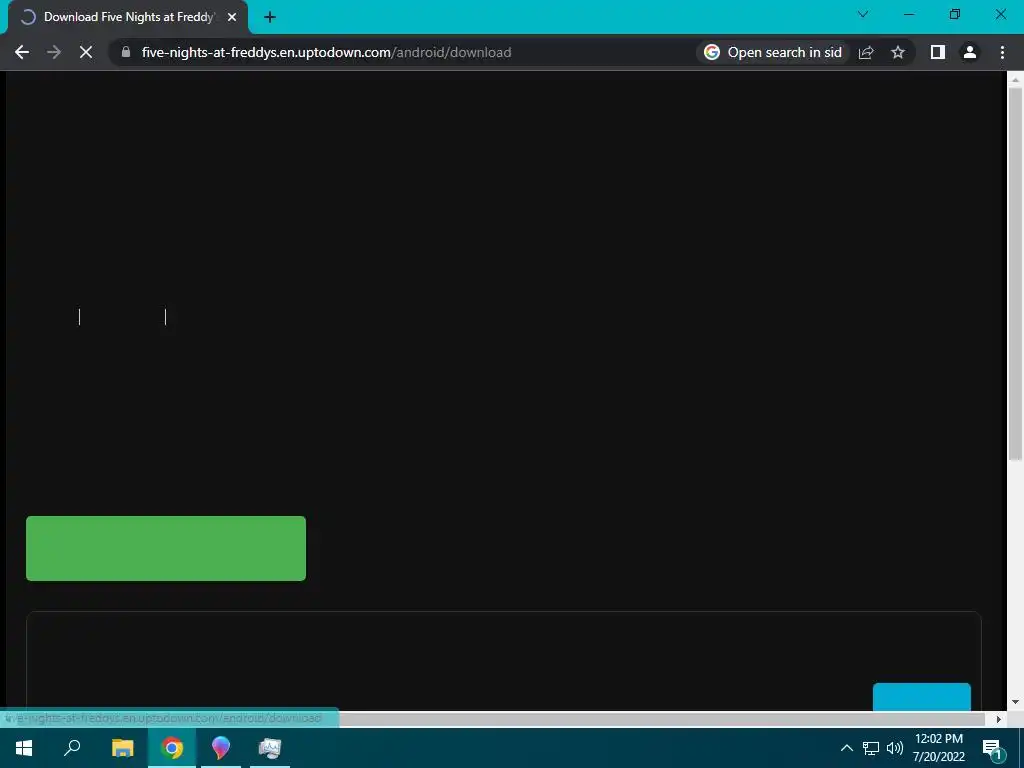
Task: Open the tab search dropdown chevron
Action: click(x=863, y=14)
